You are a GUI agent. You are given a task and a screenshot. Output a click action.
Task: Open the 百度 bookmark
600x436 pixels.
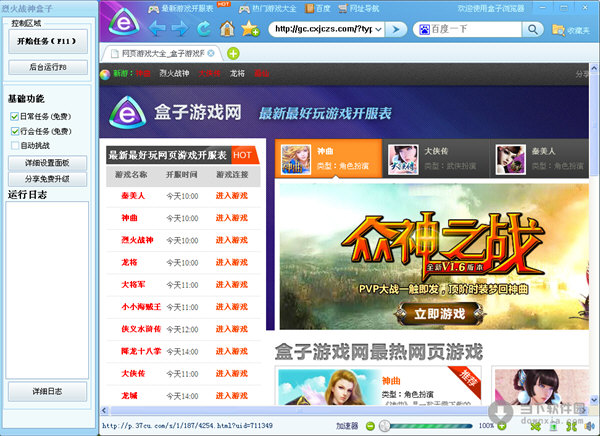[x=318, y=8]
